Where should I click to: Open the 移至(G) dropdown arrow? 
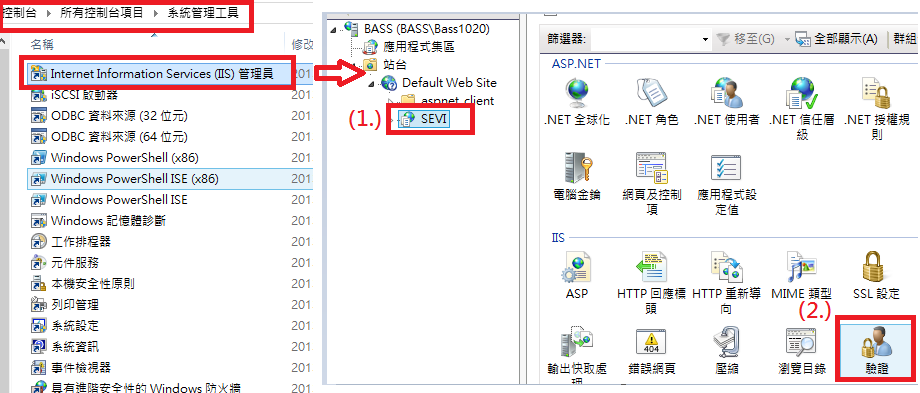click(787, 39)
